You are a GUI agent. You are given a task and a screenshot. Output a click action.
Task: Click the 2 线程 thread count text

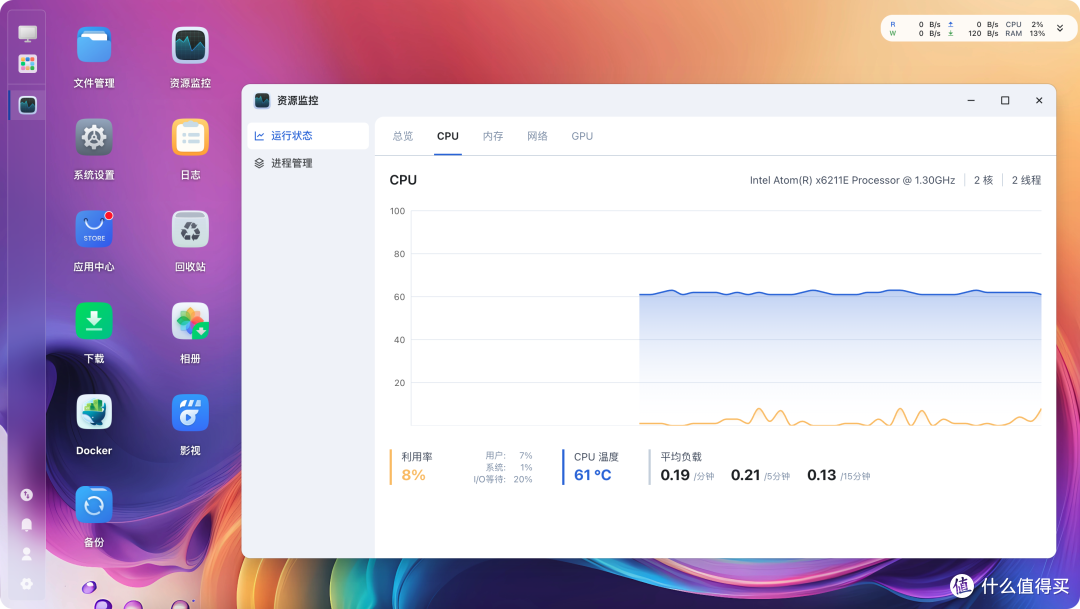1026,180
